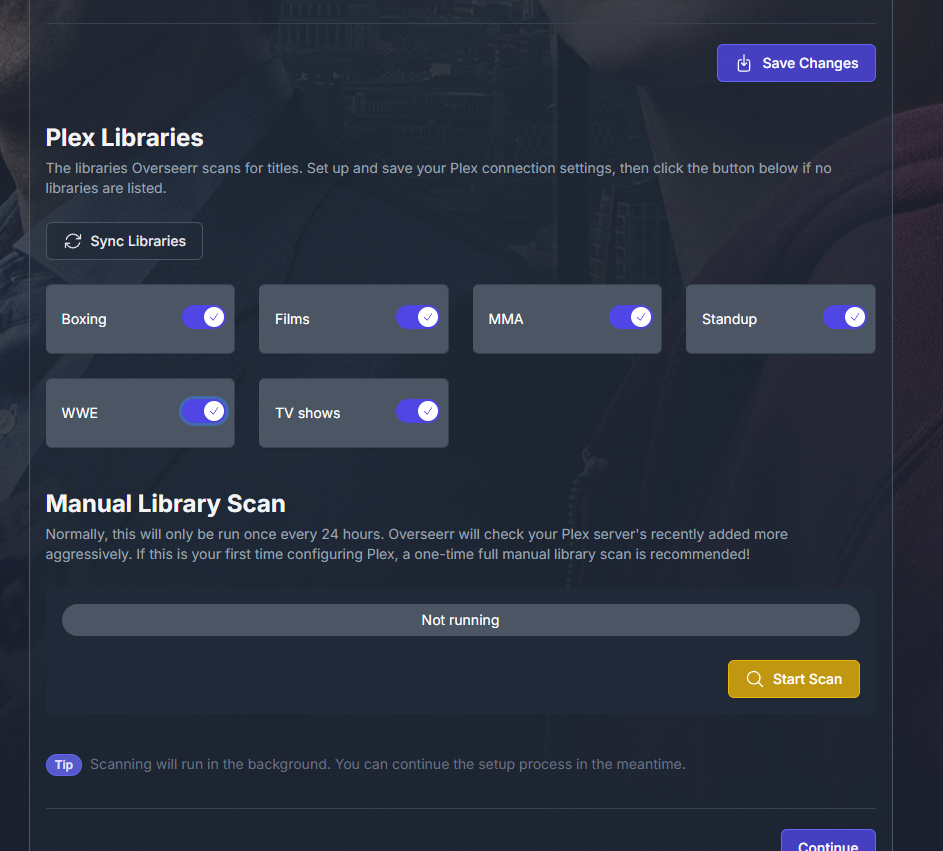Switch off the Standup library toggle
Screen dimensions: 943x851
click(844, 317)
